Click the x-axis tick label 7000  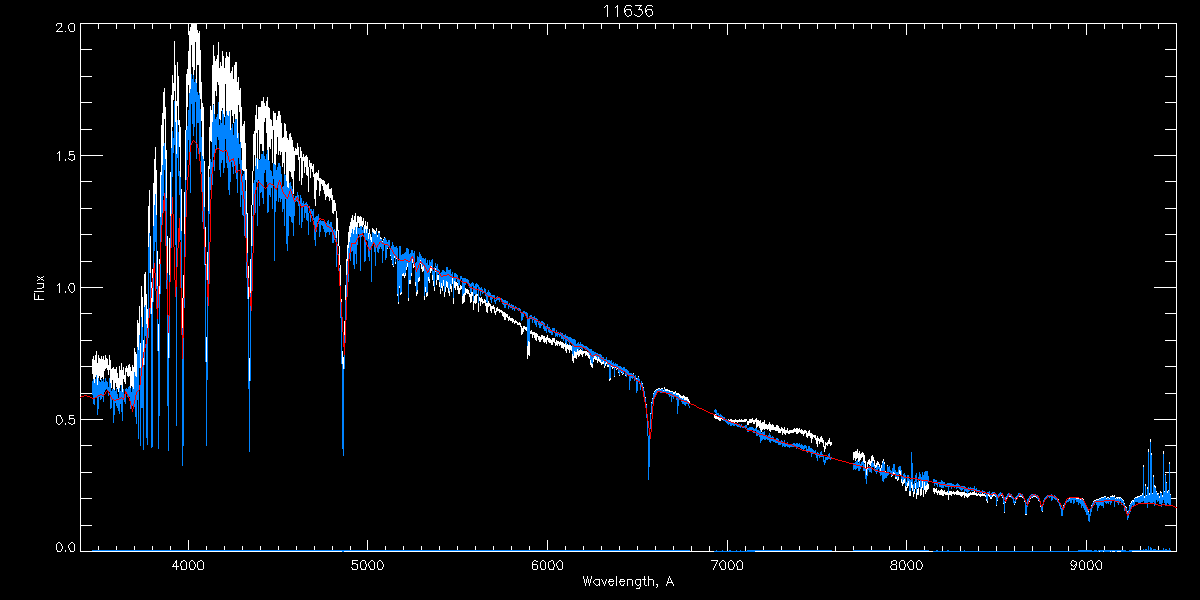(x=727, y=564)
